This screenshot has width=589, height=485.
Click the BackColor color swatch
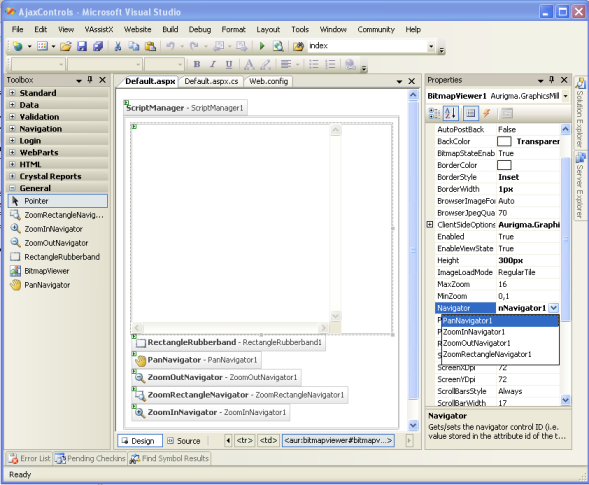pos(504,141)
